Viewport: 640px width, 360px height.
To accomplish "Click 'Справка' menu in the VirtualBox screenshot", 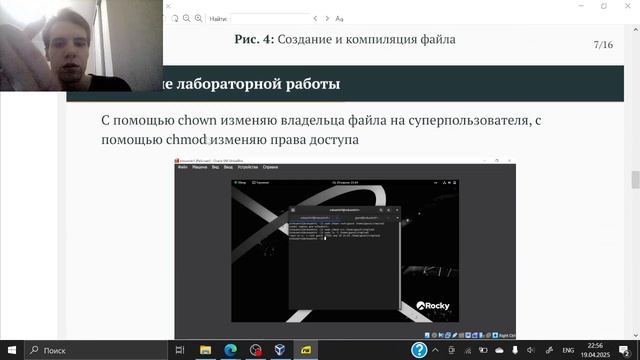I will pyautogui.click(x=270, y=167).
